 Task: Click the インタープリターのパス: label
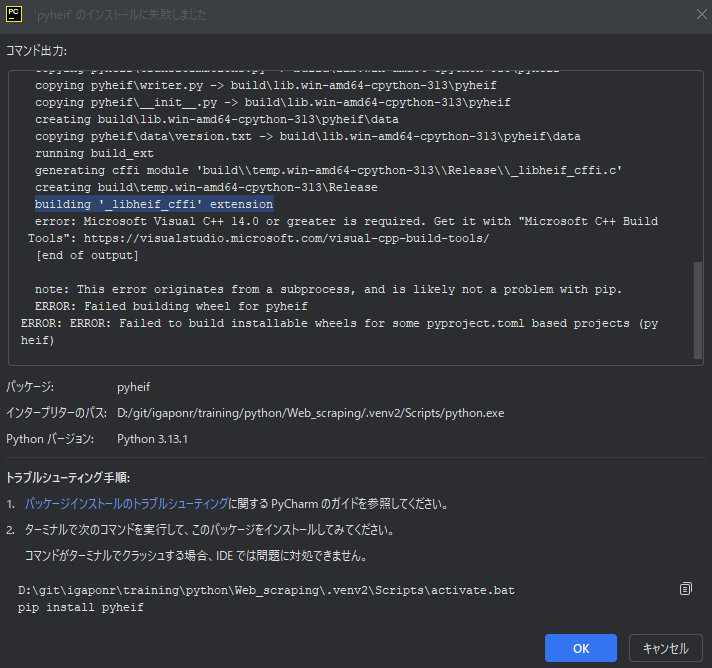56,413
